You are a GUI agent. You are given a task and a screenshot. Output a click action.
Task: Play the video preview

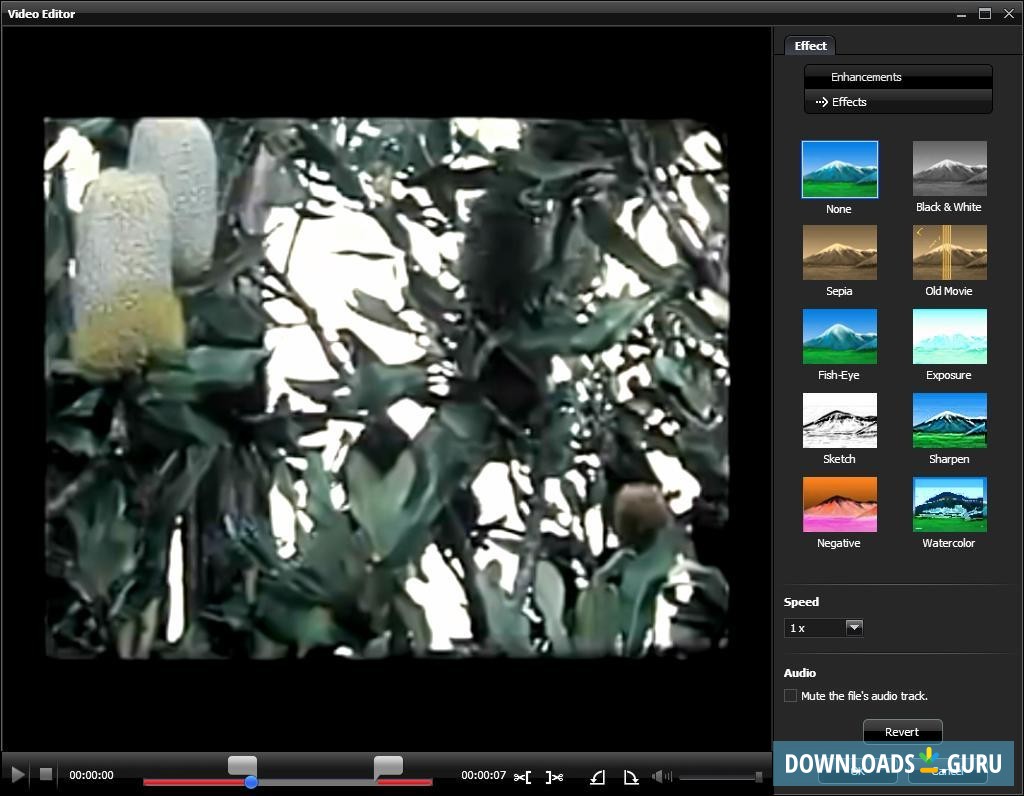(x=18, y=775)
